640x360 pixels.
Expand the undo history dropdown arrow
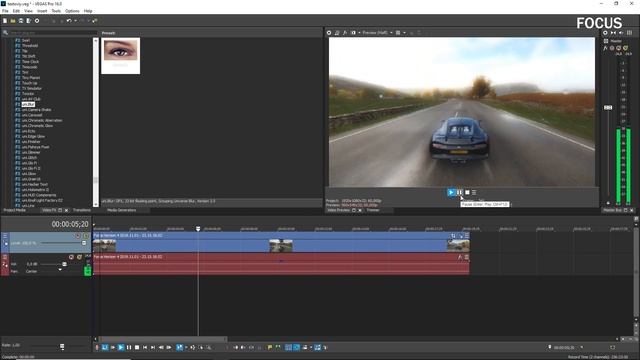(75, 20)
